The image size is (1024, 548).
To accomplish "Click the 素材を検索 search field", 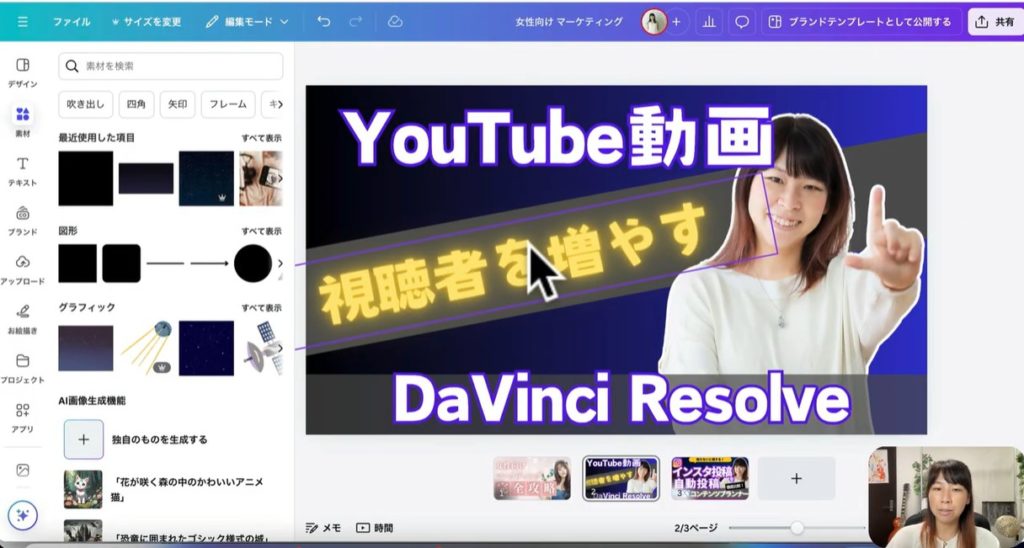I will [x=171, y=66].
